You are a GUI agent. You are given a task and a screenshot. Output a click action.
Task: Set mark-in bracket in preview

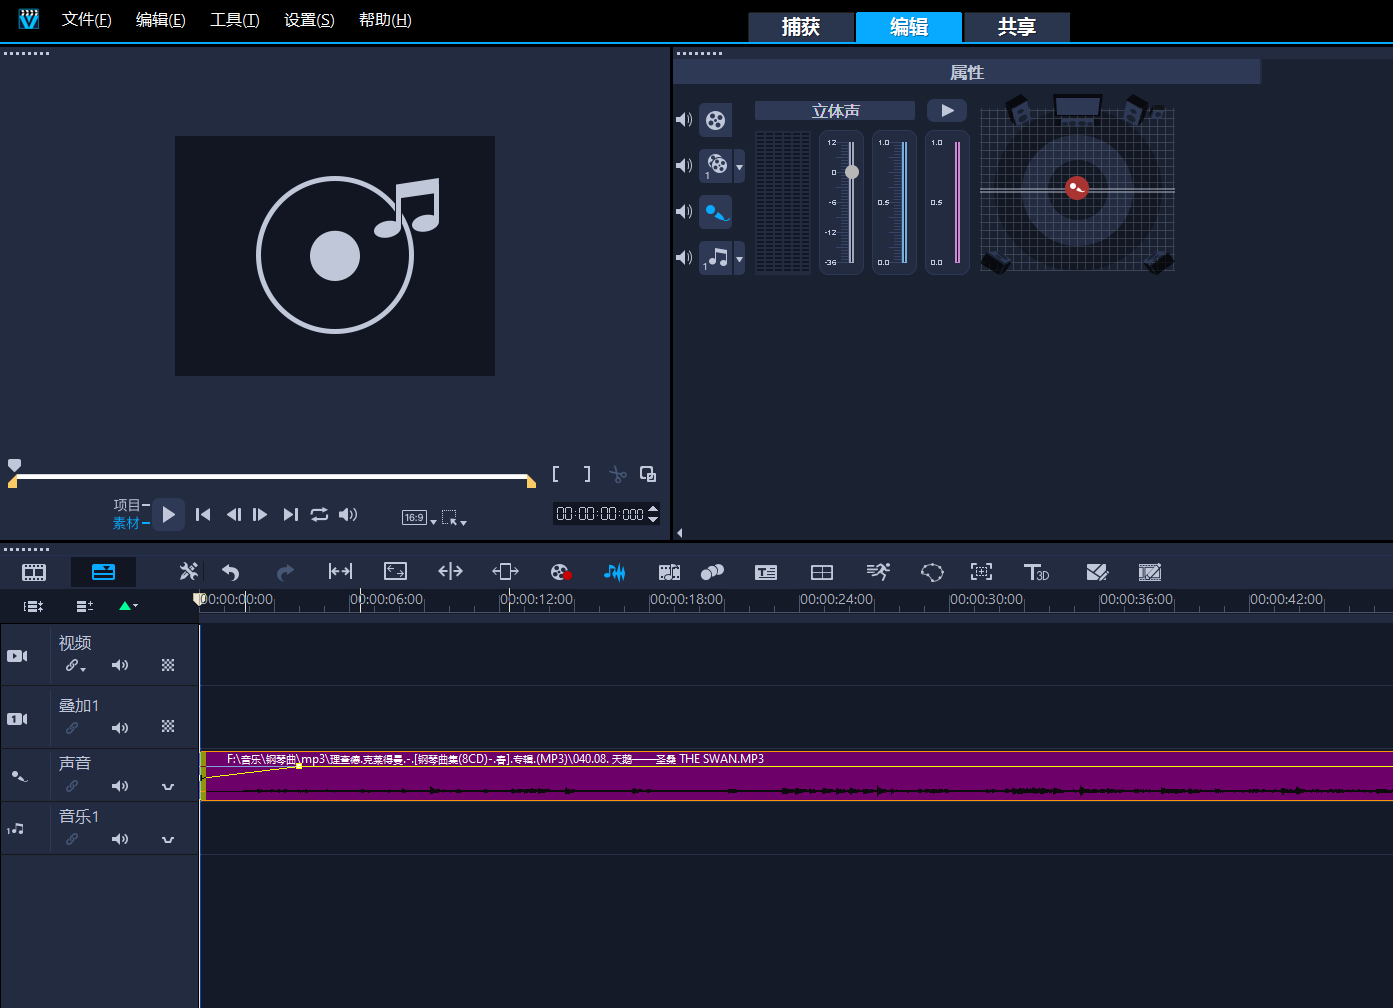pyautogui.click(x=556, y=474)
